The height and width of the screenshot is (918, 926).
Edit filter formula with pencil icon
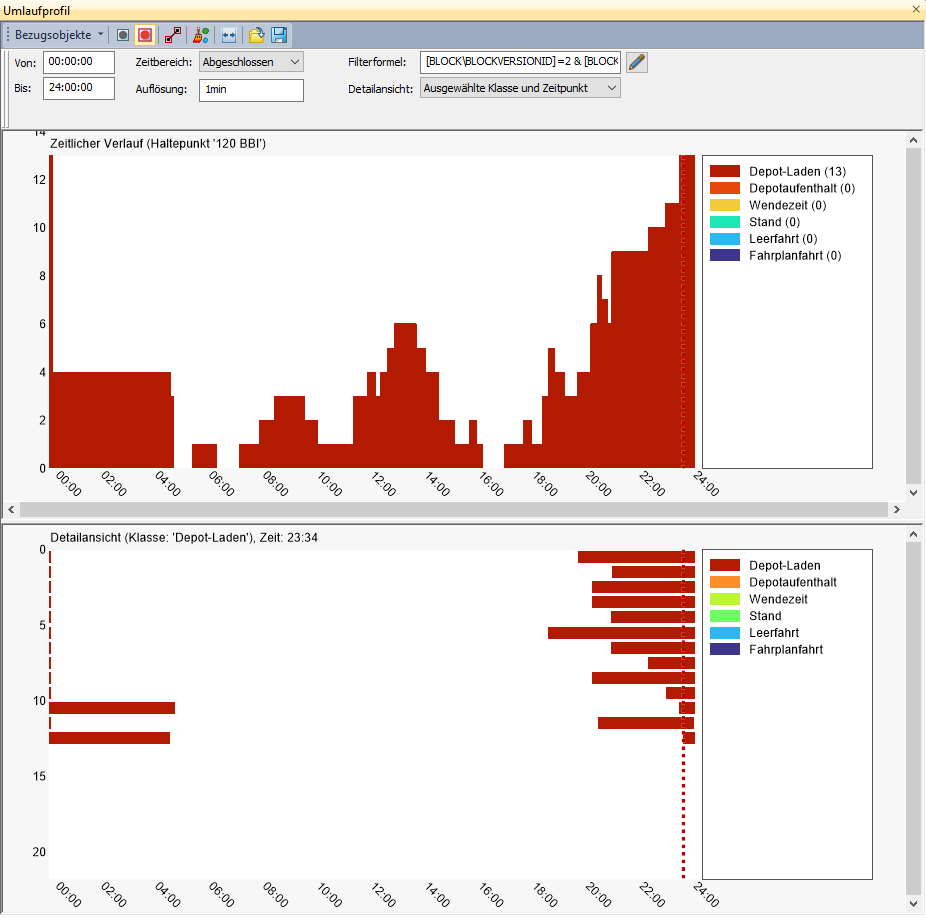[637, 62]
